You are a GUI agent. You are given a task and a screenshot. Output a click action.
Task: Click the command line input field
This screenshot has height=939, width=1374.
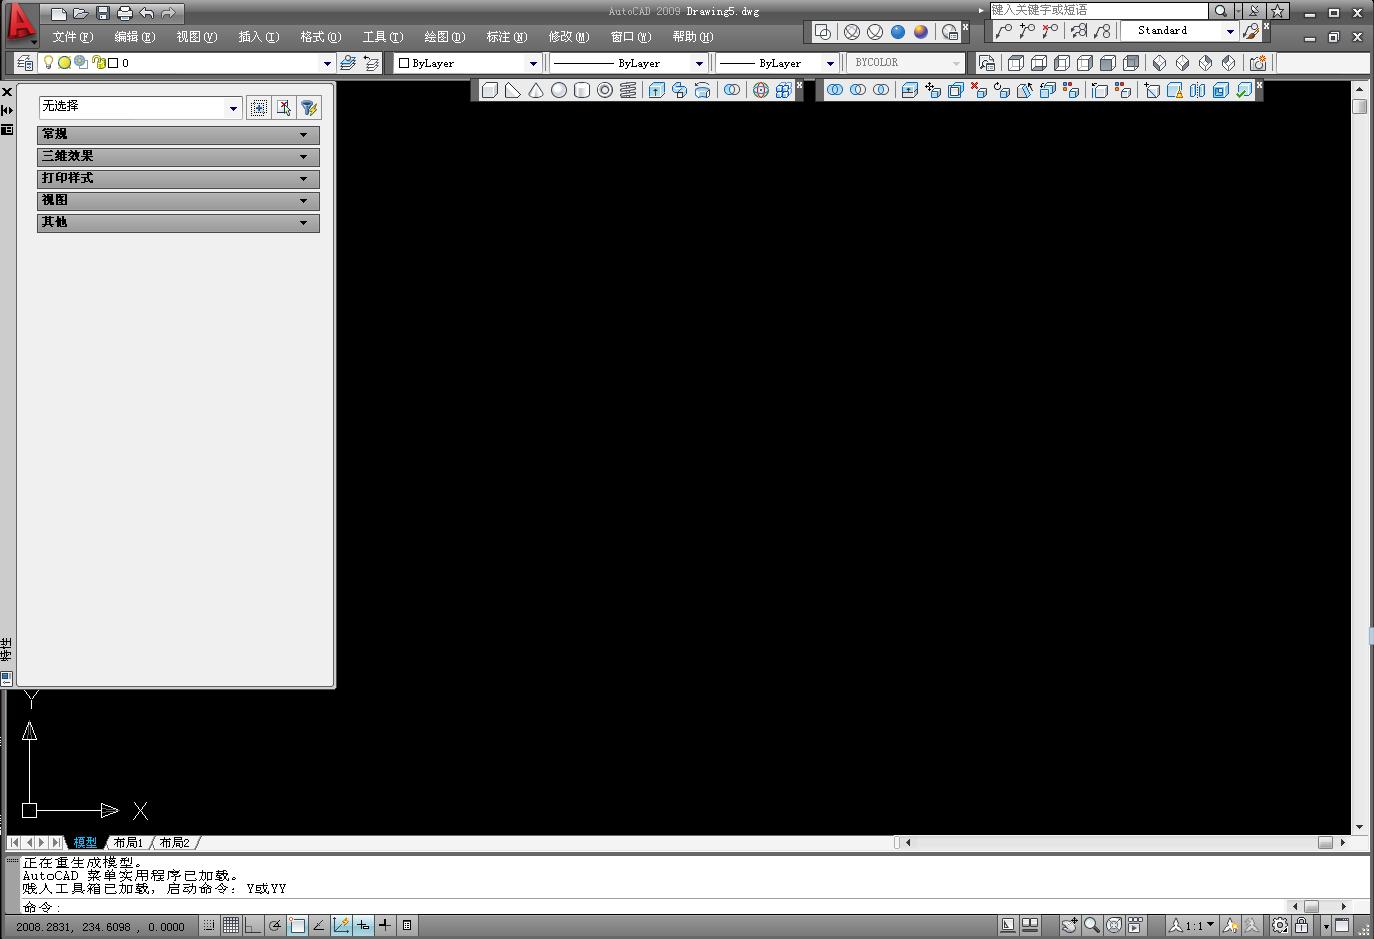654,907
